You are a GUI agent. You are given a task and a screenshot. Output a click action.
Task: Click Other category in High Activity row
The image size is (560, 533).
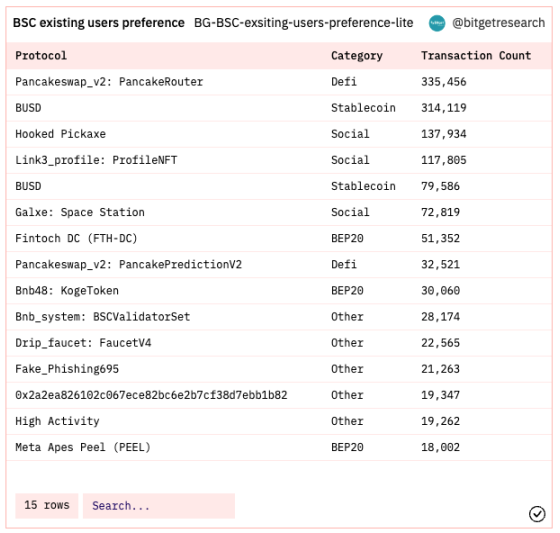point(347,421)
